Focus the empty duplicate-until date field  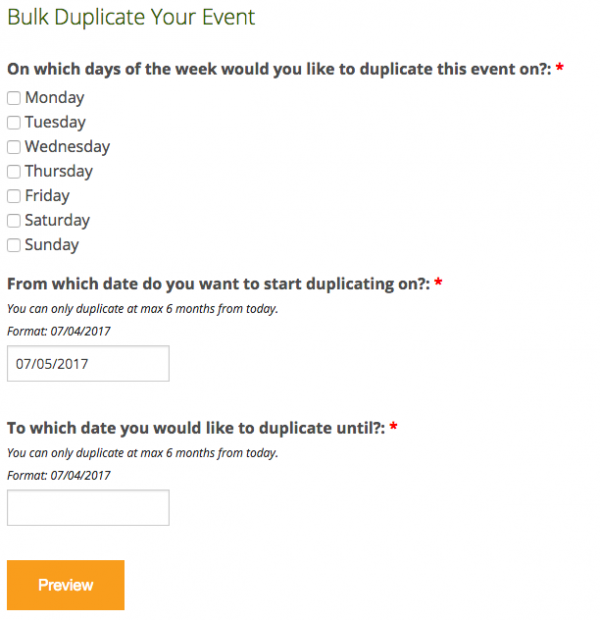88,508
